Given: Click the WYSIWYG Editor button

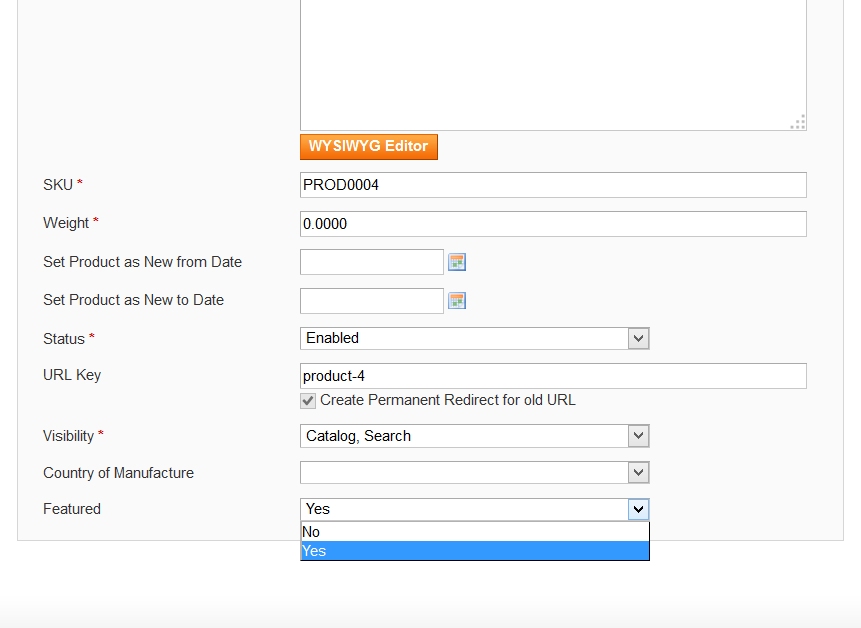Looking at the screenshot, I should 368,146.
